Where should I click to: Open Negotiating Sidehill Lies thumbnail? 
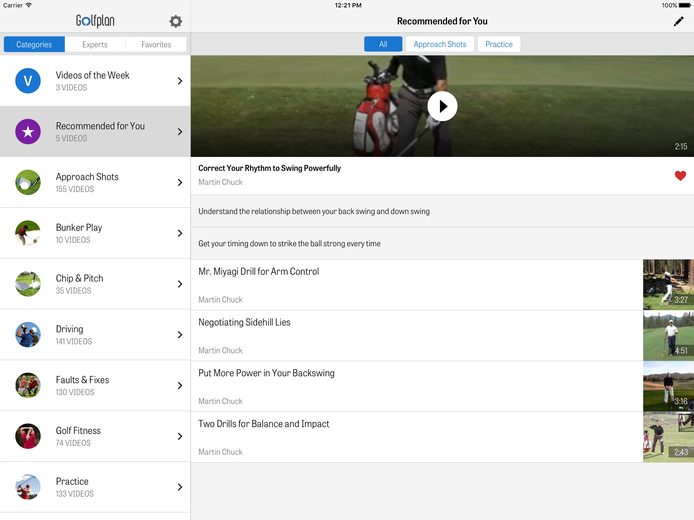[x=668, y=335]
